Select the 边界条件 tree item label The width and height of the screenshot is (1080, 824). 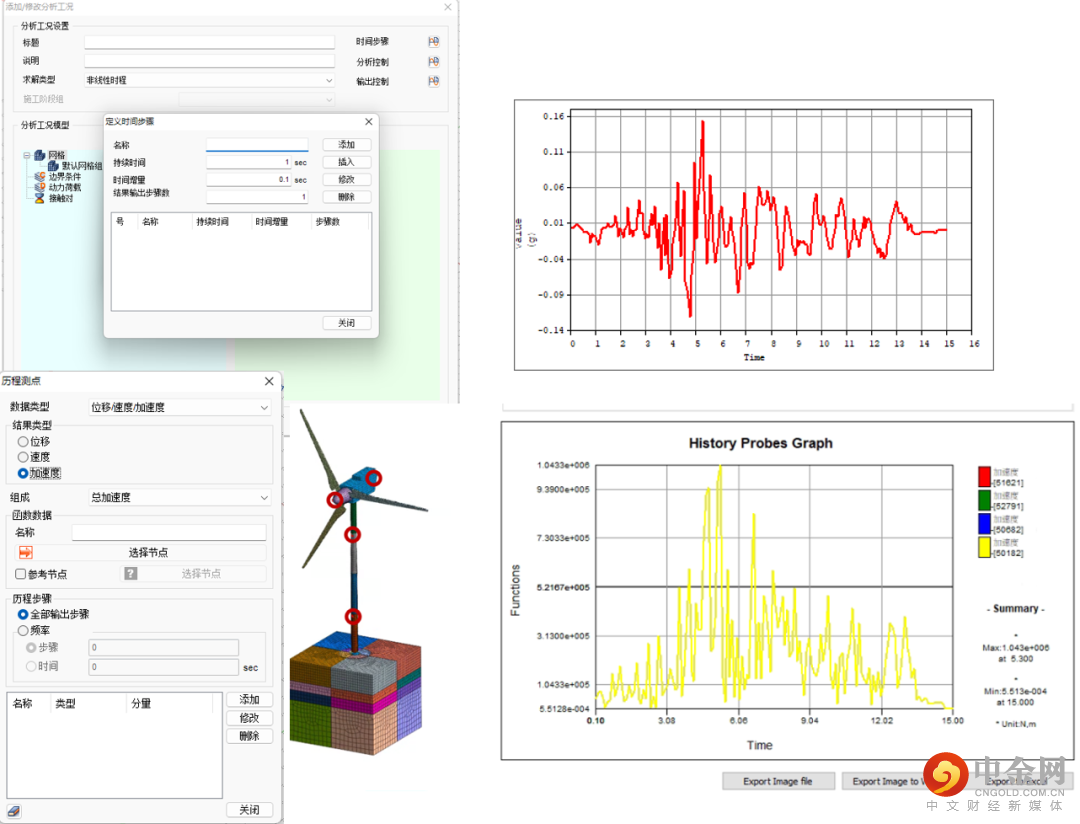pos(65,177)
